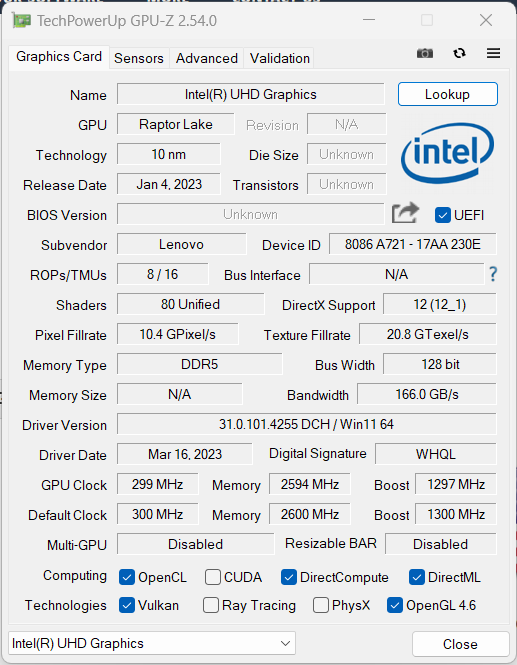Enable the CUDA checkbox
The width and height of the screenshot is (517, 665).
212,577
